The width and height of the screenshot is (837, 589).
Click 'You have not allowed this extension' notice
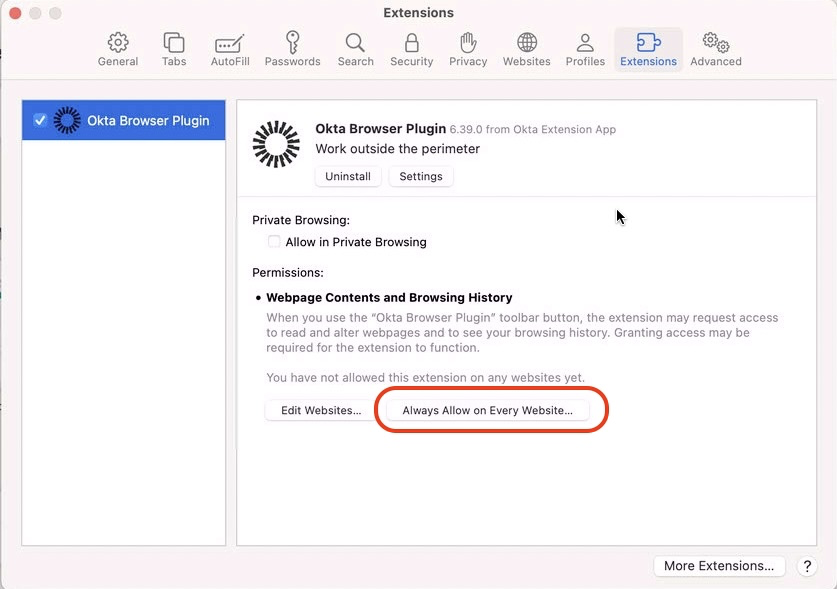(425, 378)
